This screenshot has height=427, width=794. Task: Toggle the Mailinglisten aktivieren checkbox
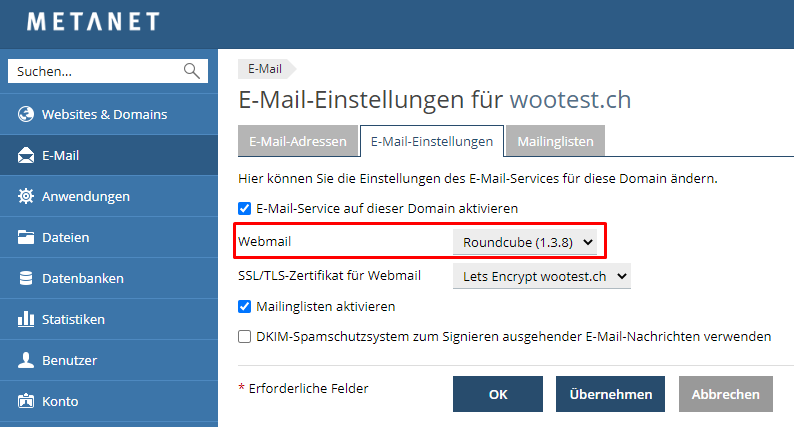pyautogui.click(x=245, y=306)
